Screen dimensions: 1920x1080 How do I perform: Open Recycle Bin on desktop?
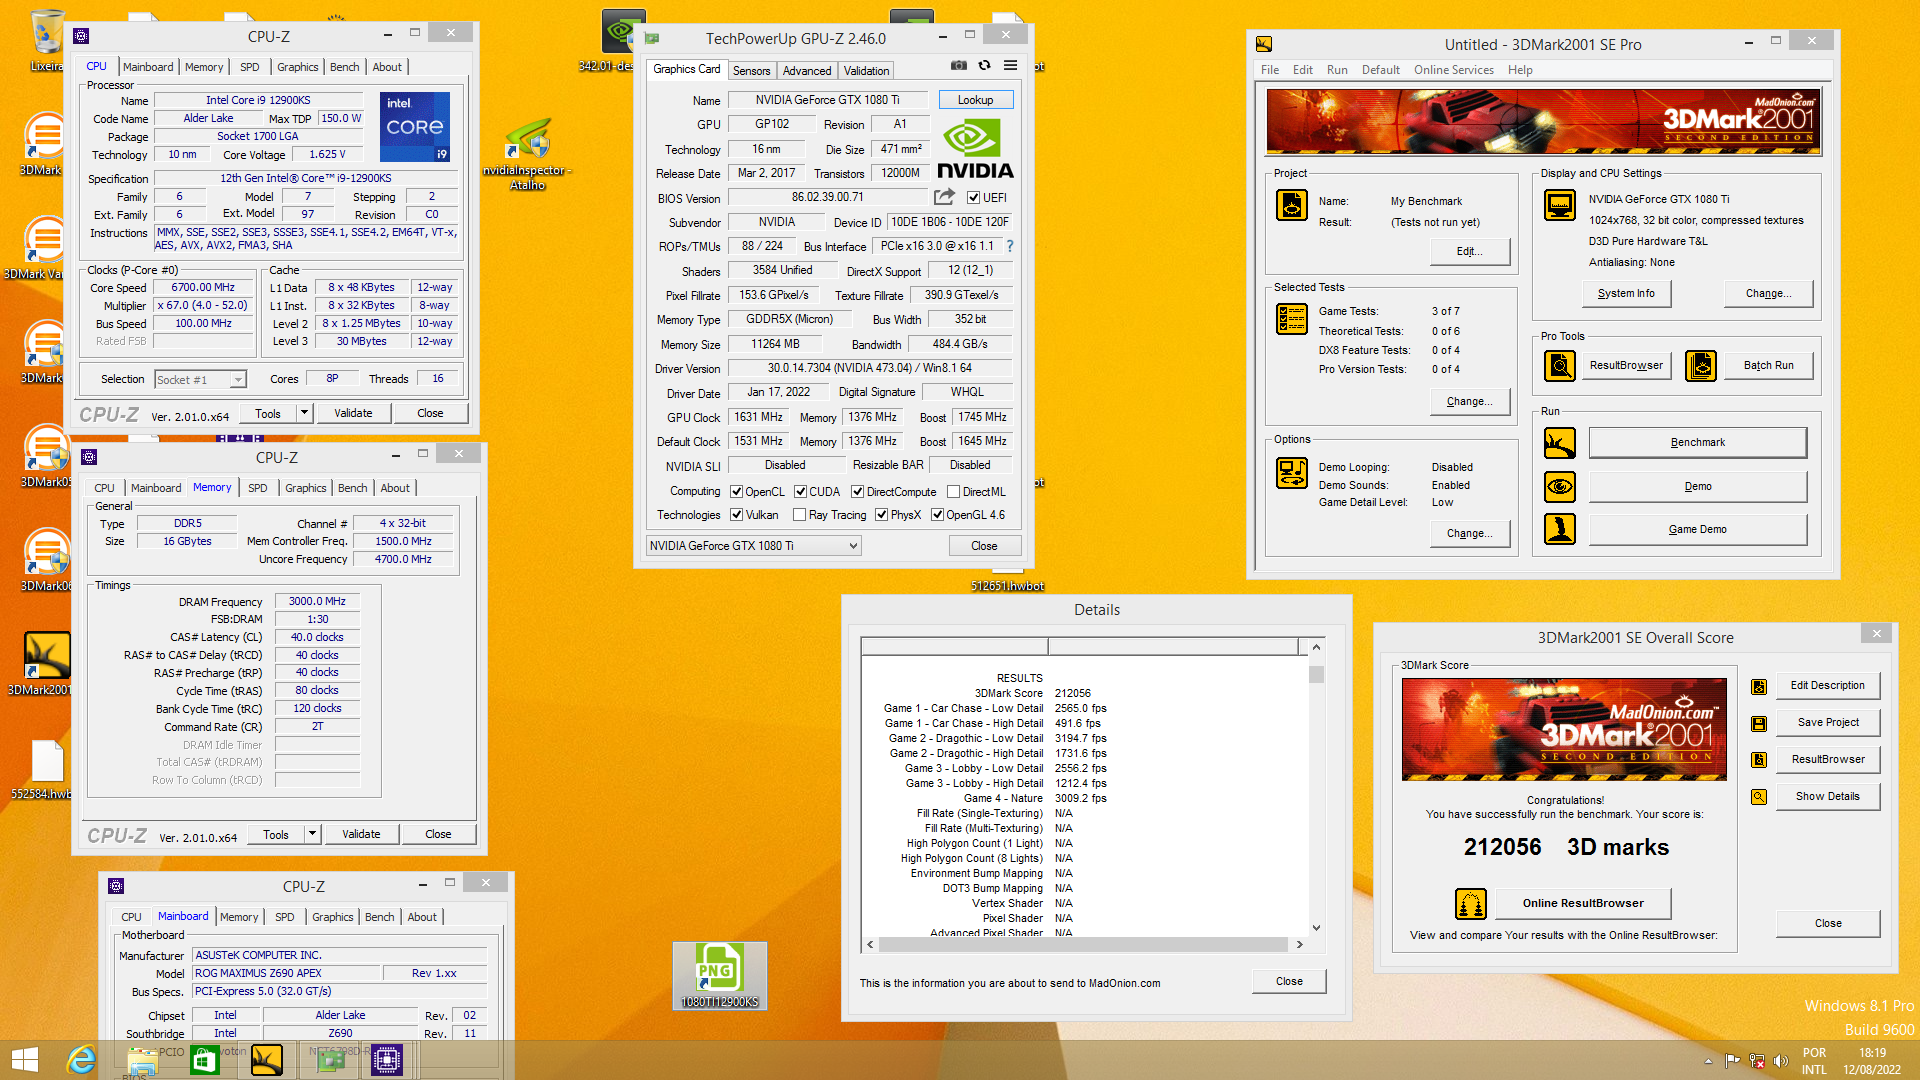(x=46, y=41)
